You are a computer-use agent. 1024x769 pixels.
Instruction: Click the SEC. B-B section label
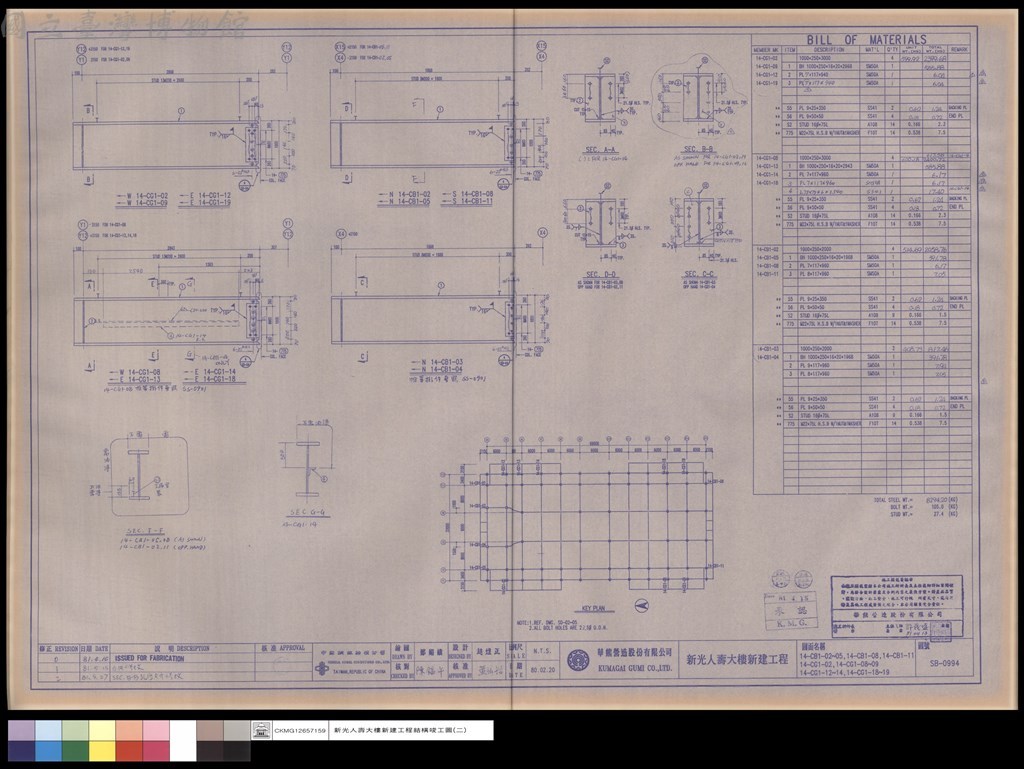pyautogui.click(x=698, y=149)
